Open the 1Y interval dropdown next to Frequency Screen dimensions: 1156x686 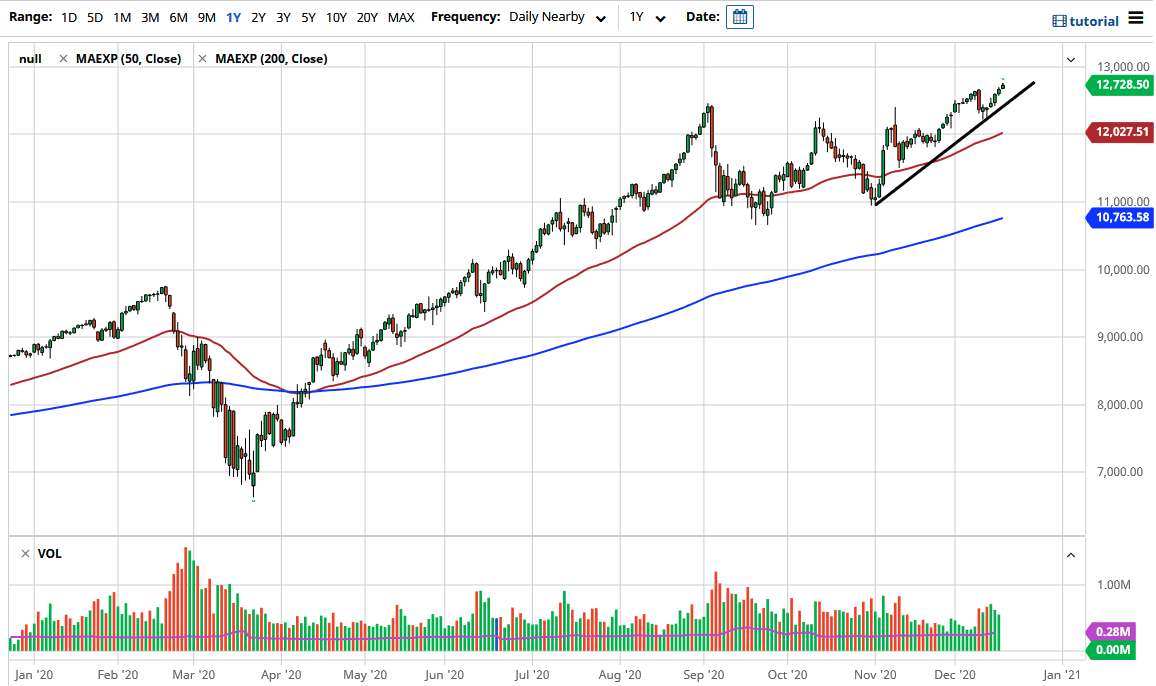coord(647,17)
